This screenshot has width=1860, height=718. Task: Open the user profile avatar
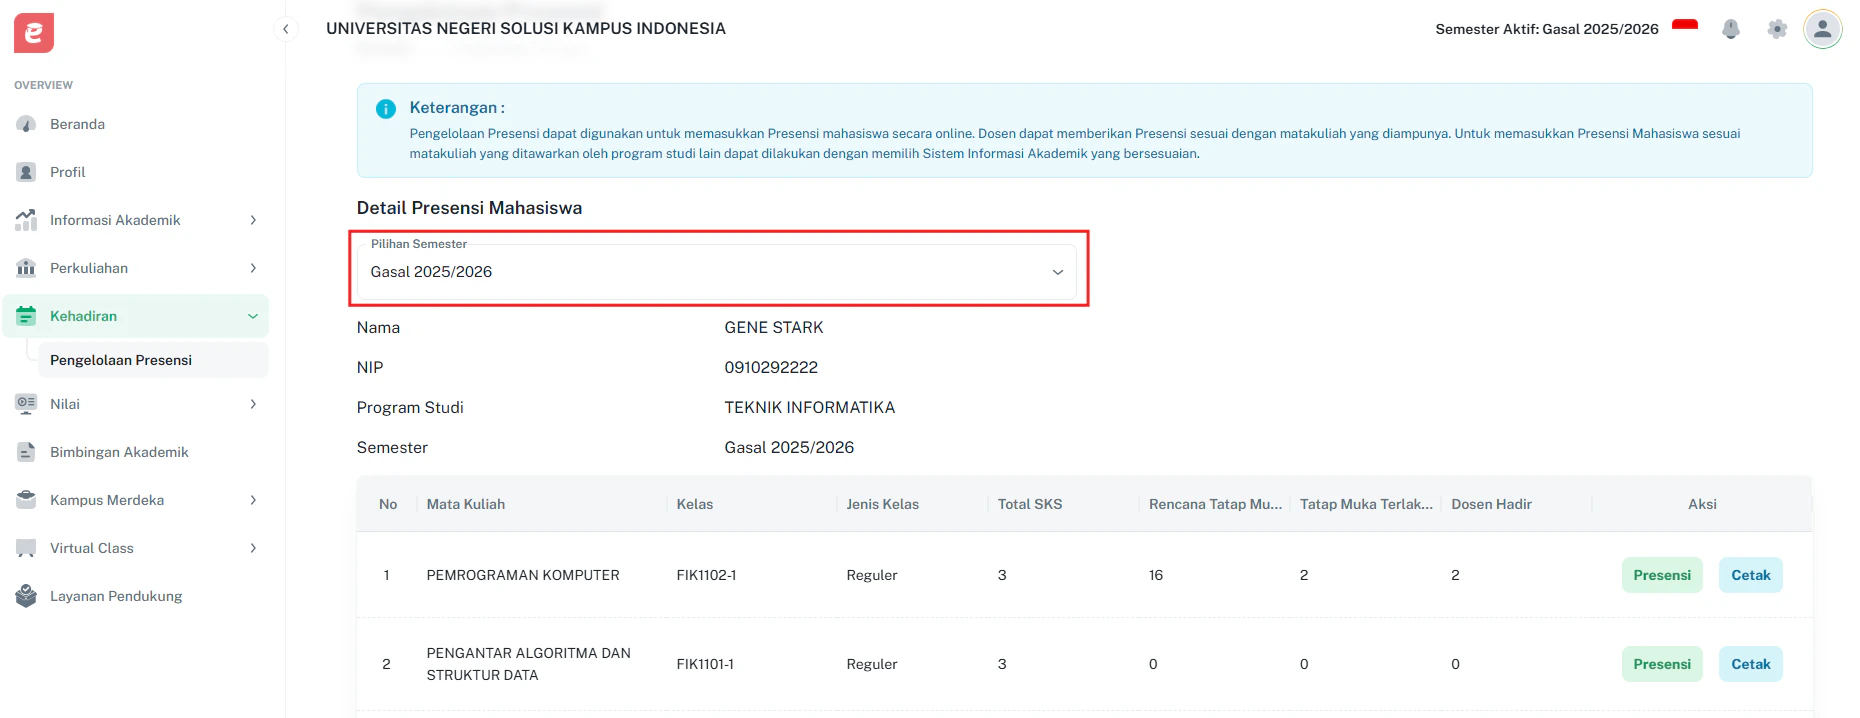coord(1823,29)
